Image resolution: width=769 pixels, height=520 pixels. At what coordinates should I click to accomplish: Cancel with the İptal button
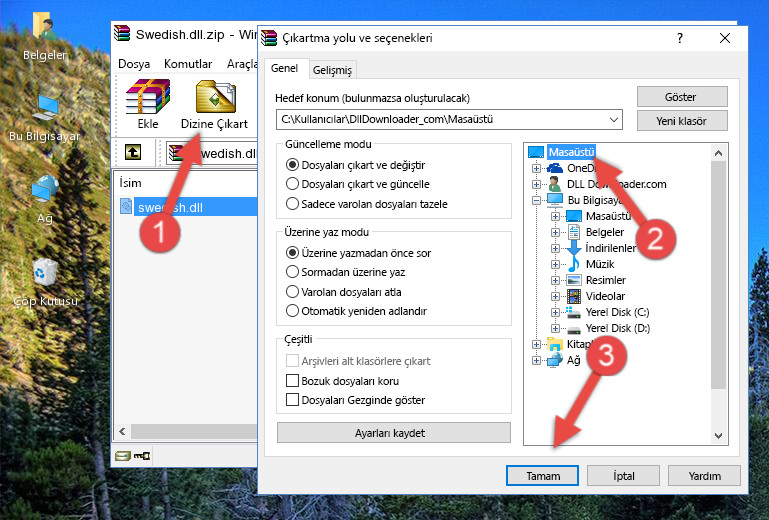(x=623, y=475)
